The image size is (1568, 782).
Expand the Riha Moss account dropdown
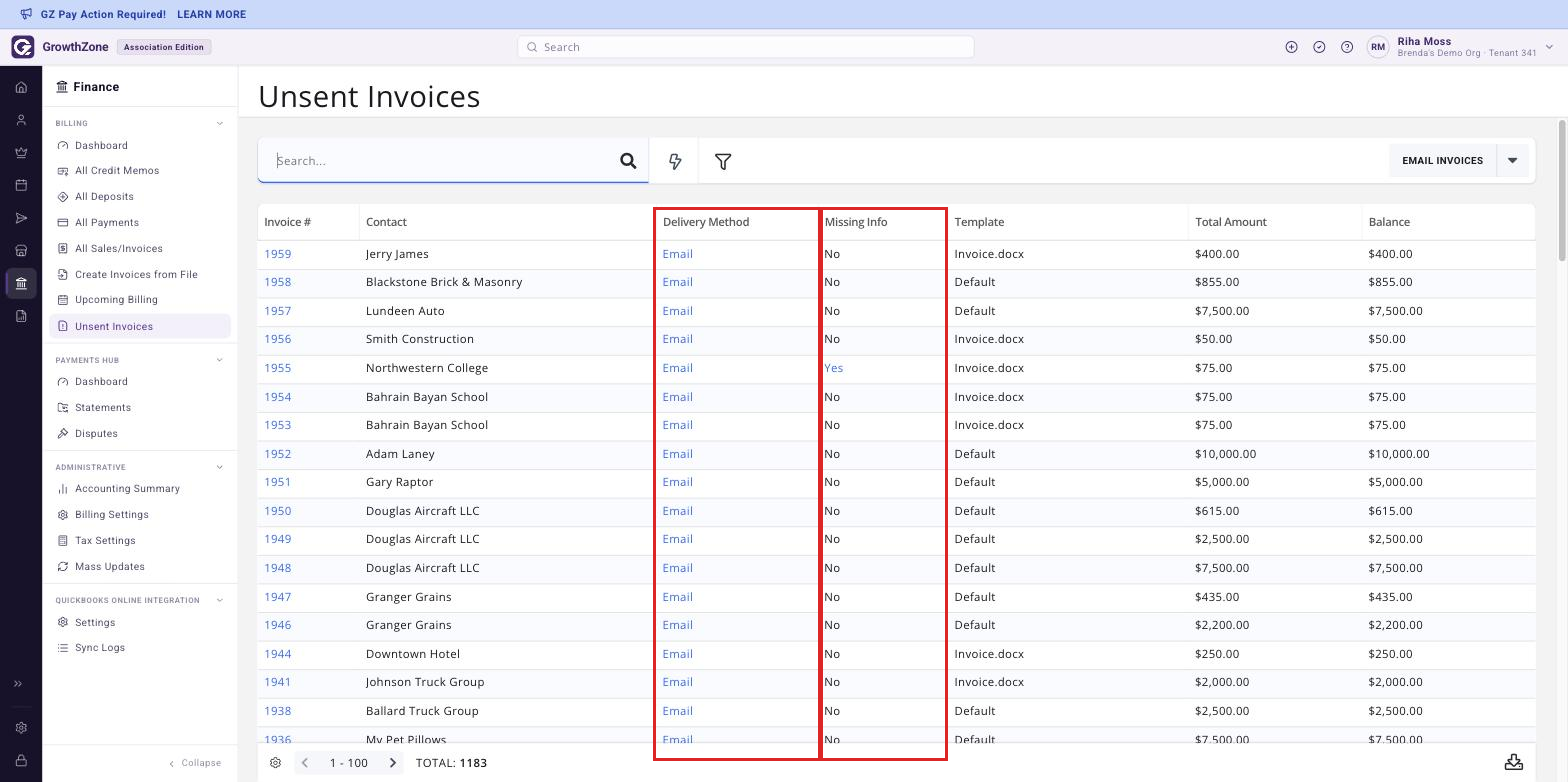(1549, 47)
